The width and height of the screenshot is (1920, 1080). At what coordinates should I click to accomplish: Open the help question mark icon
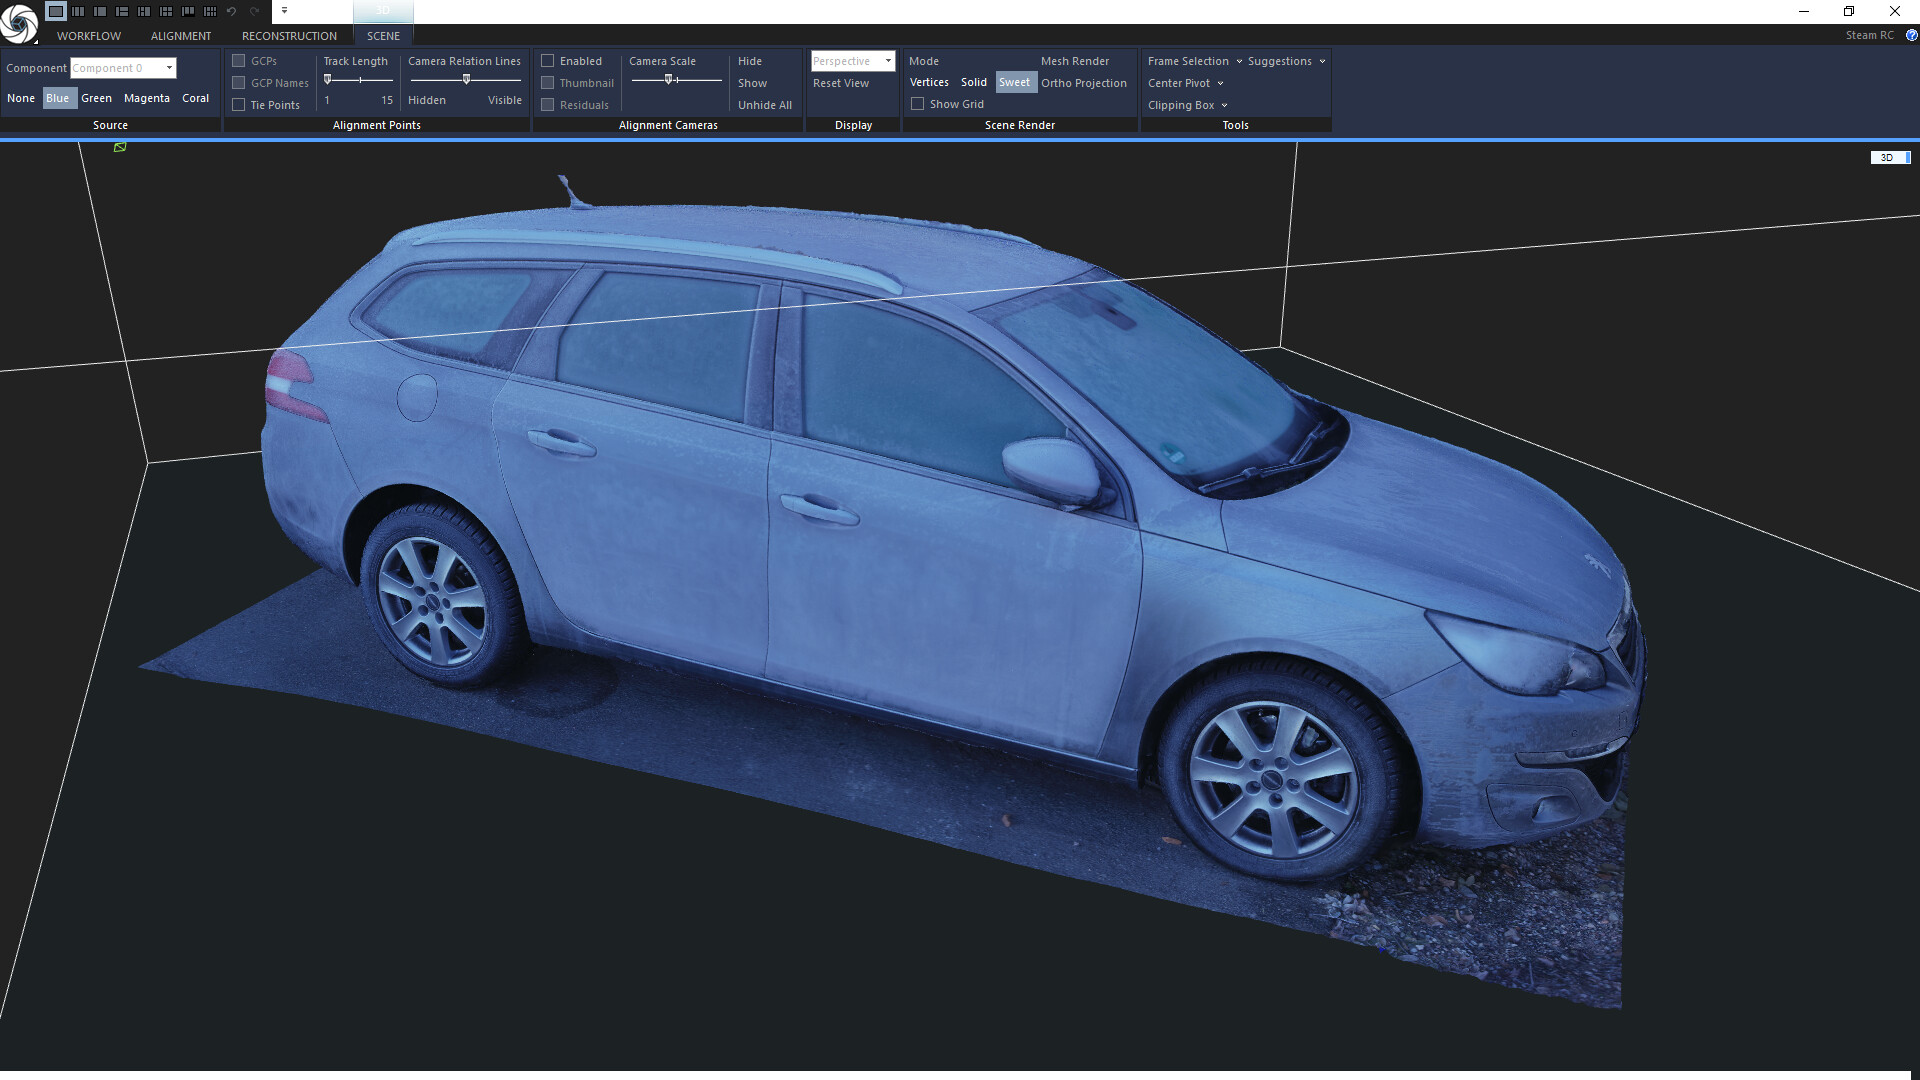coord(1911,35)
